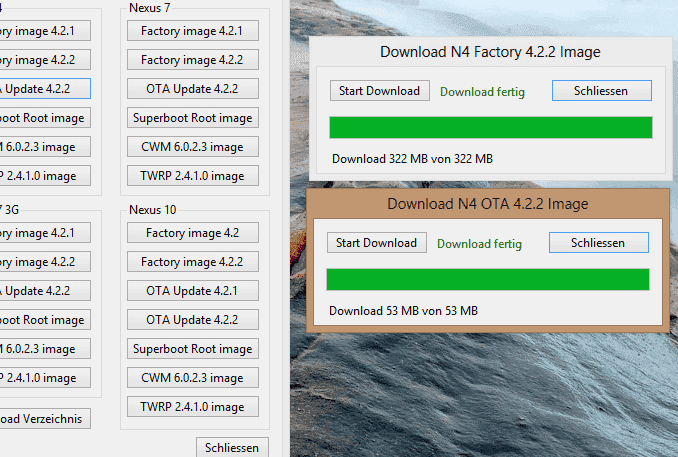The height and width of the screenshot is (457, 678).
Task: Click the 'Nexus 7' group label
Action: 150,8
